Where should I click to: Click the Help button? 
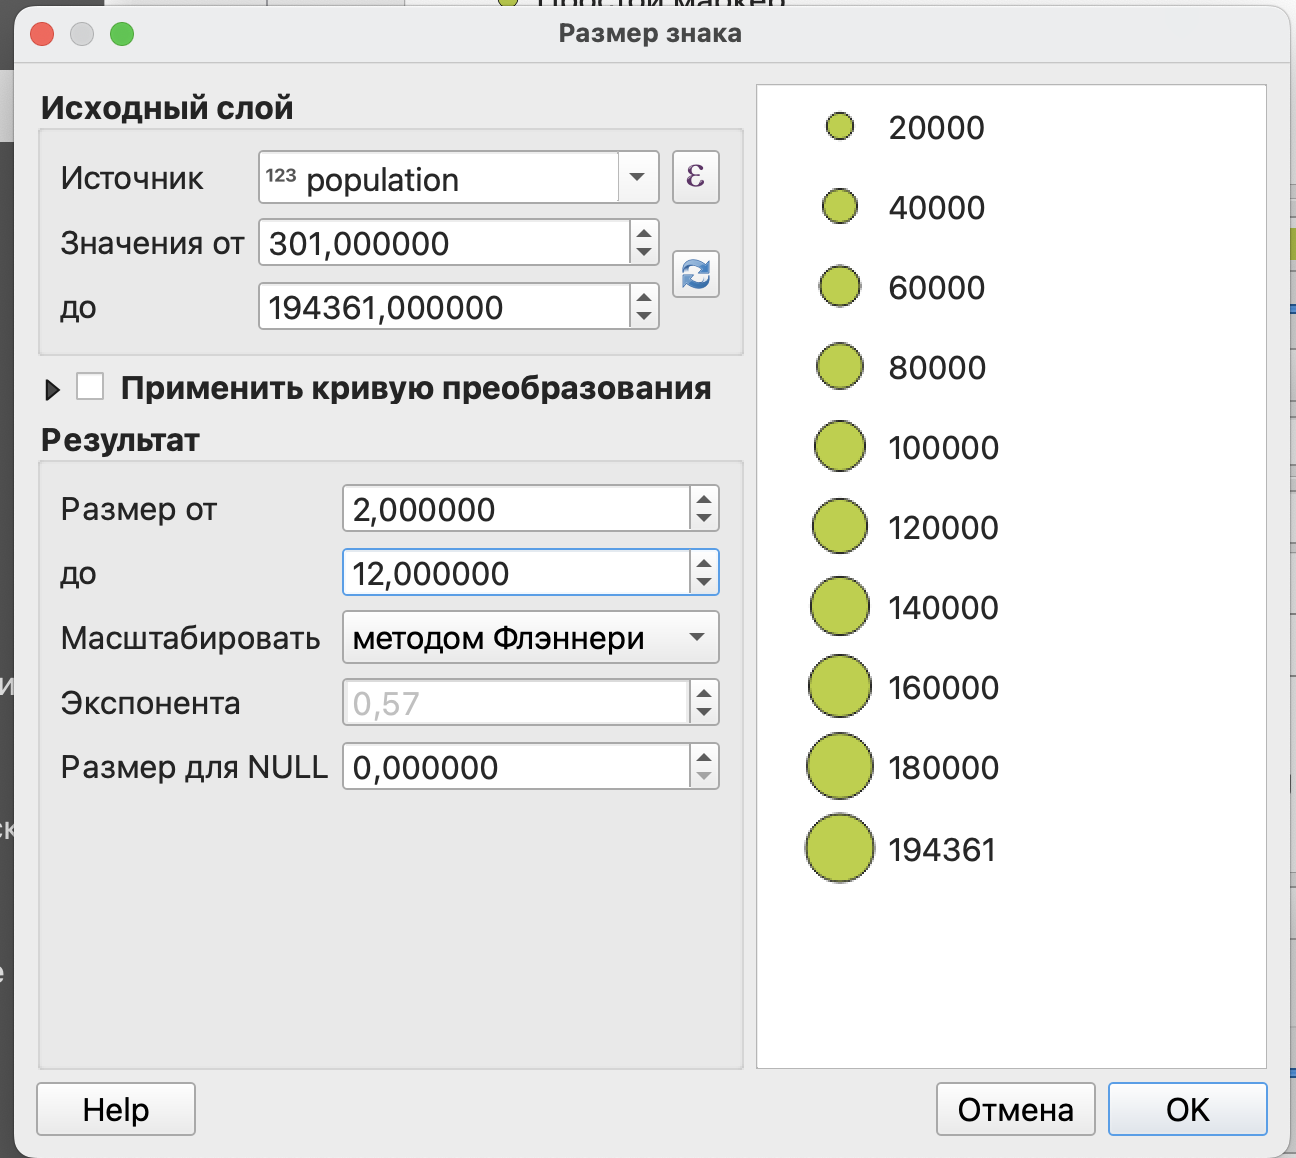[x=116, y=1109]
